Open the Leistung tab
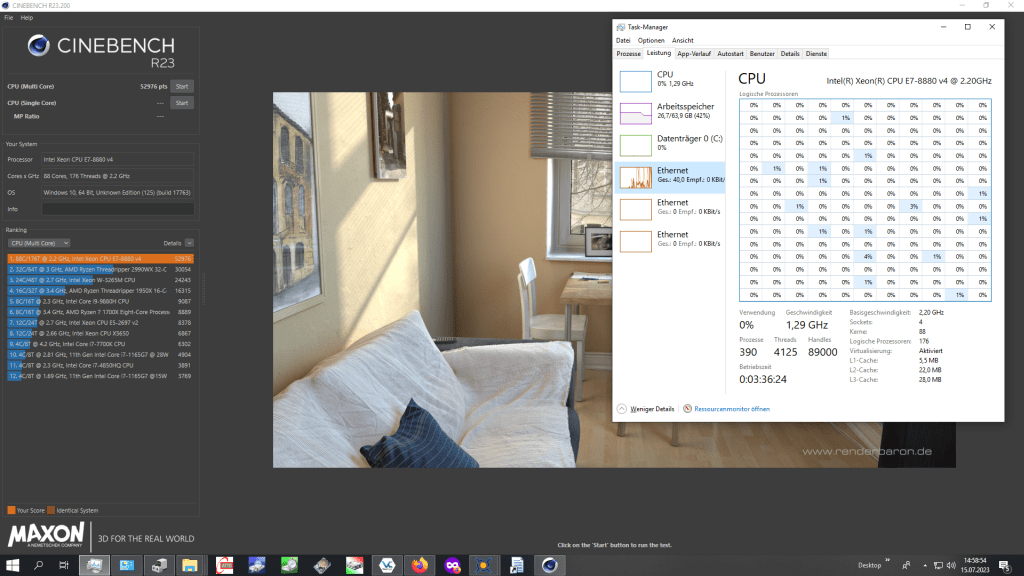1024x576 pixels. [x=658, y=54]
